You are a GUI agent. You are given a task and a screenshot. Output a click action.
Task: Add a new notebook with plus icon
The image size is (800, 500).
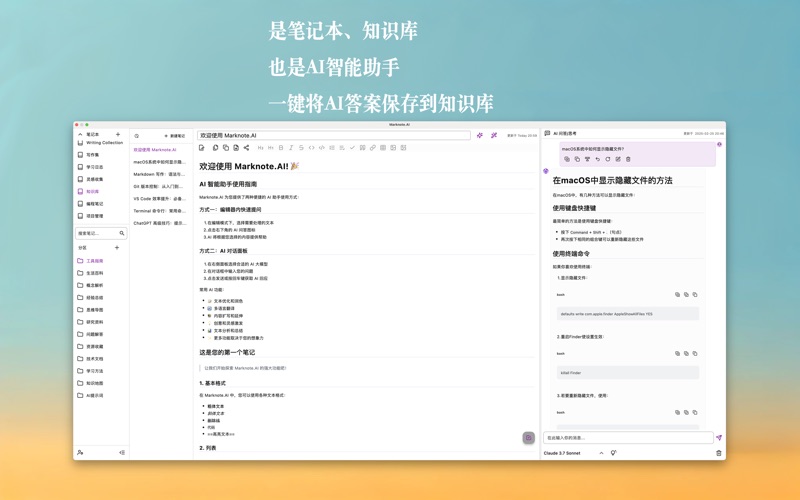(x=118, y=134)
